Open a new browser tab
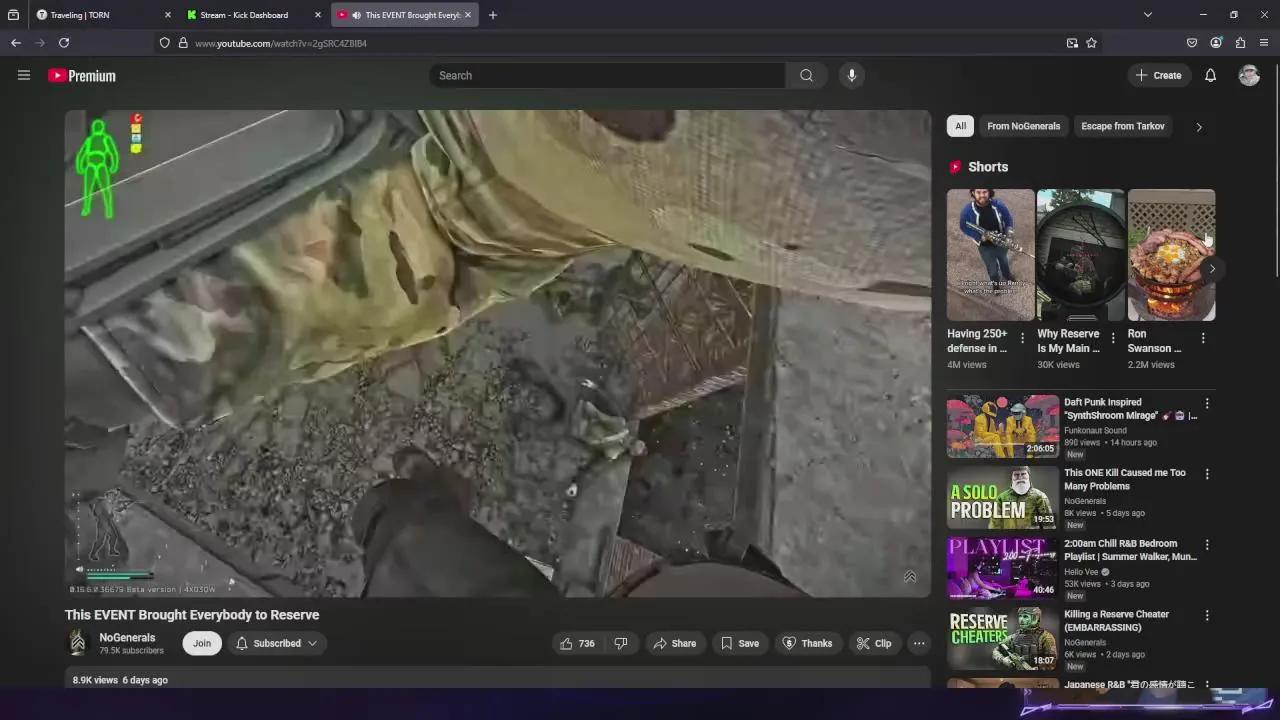Screen dimensions: 1280x720 tap(492, 15)
